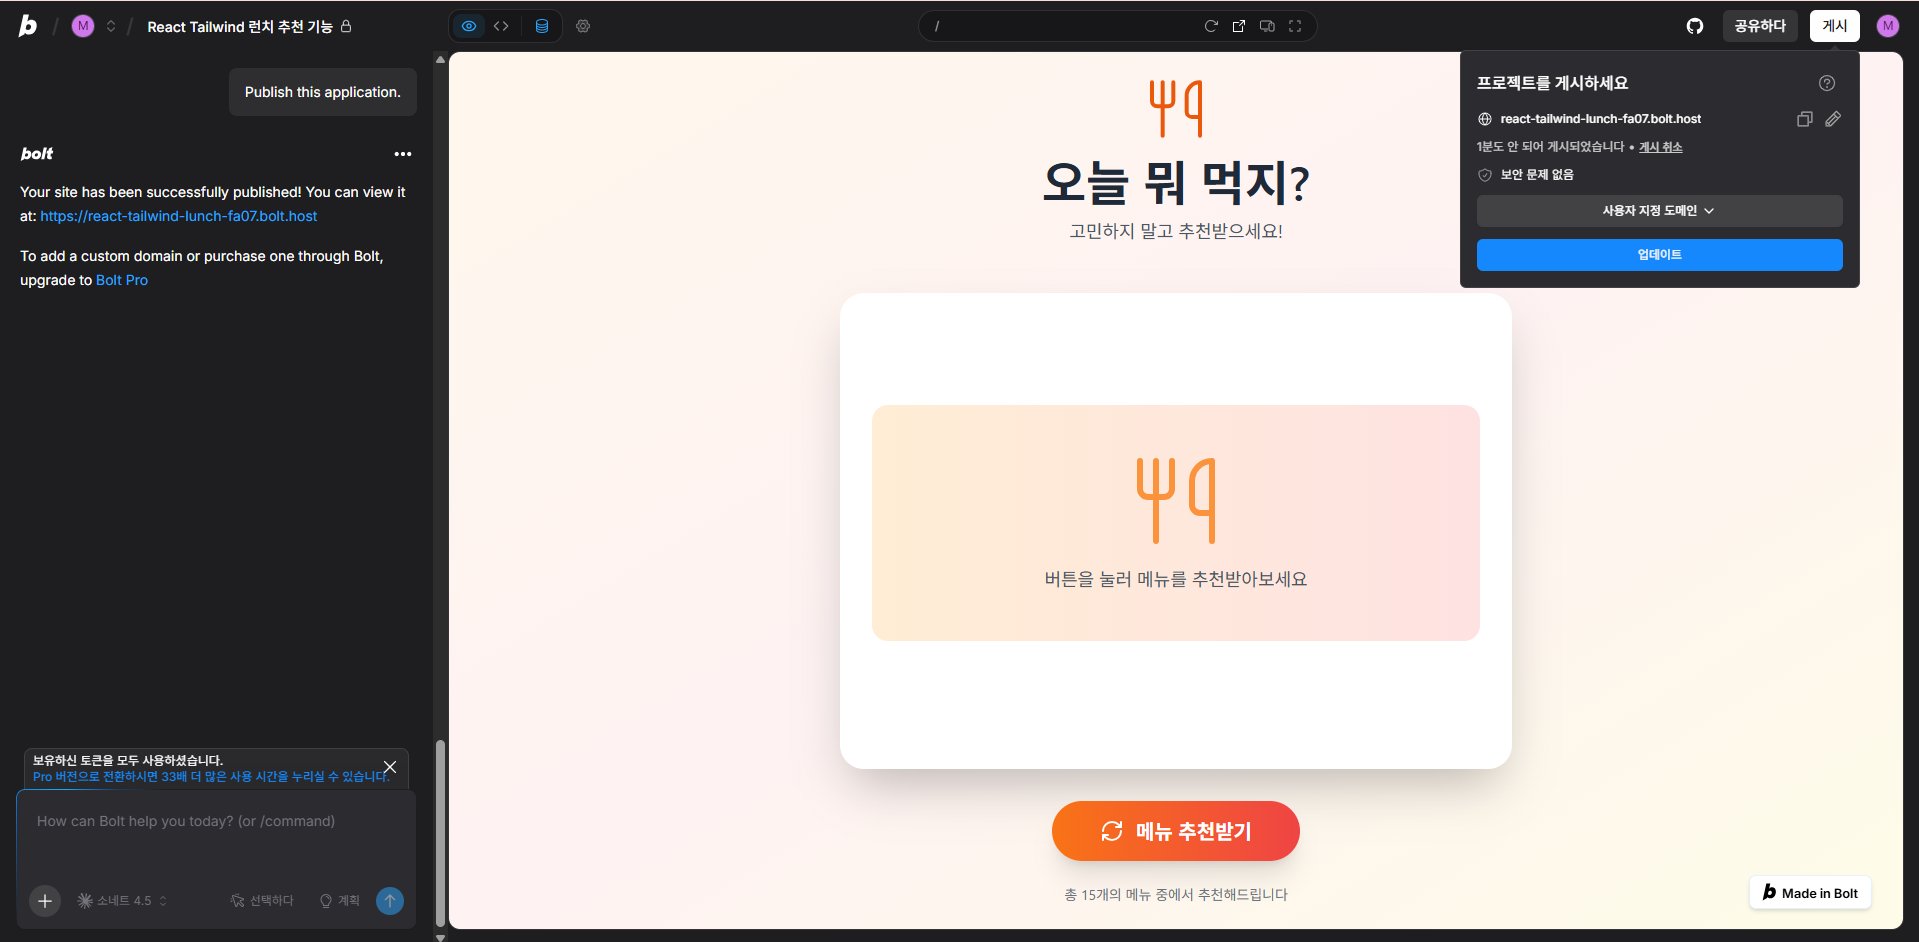
Task: Copy the published site URL
Action: pos(1804,119)
